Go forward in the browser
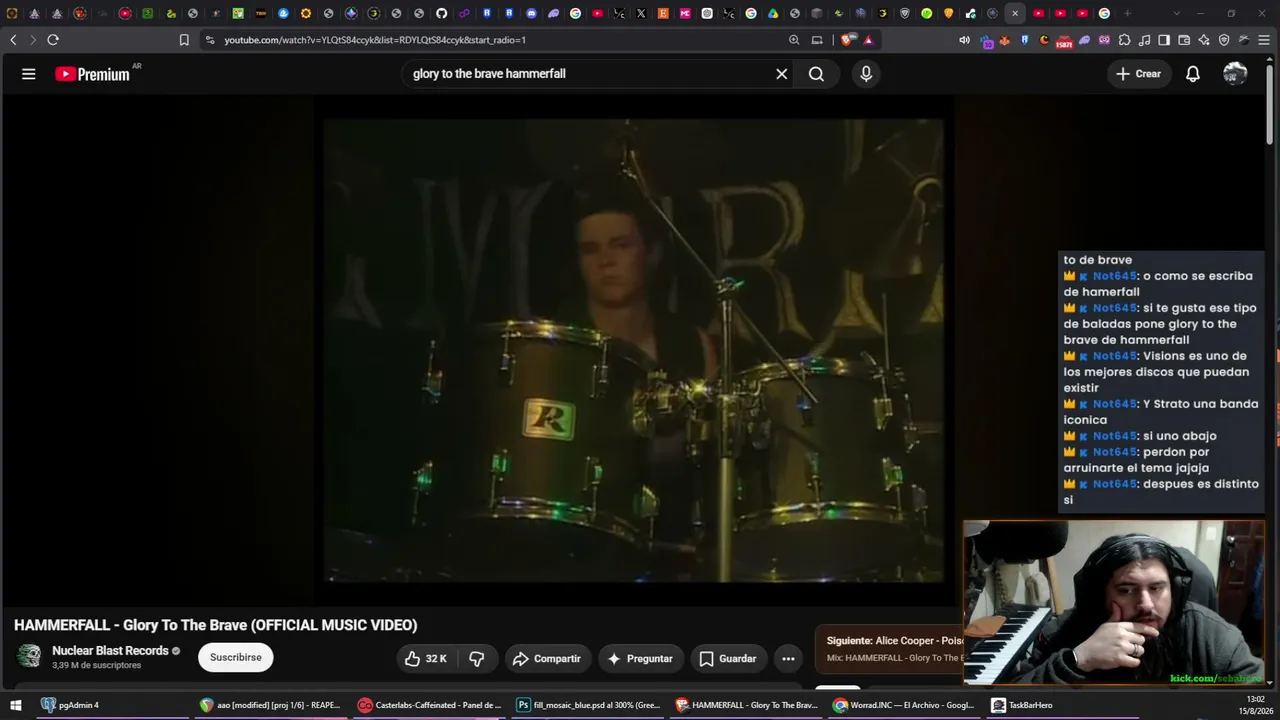 coord(32,40)
